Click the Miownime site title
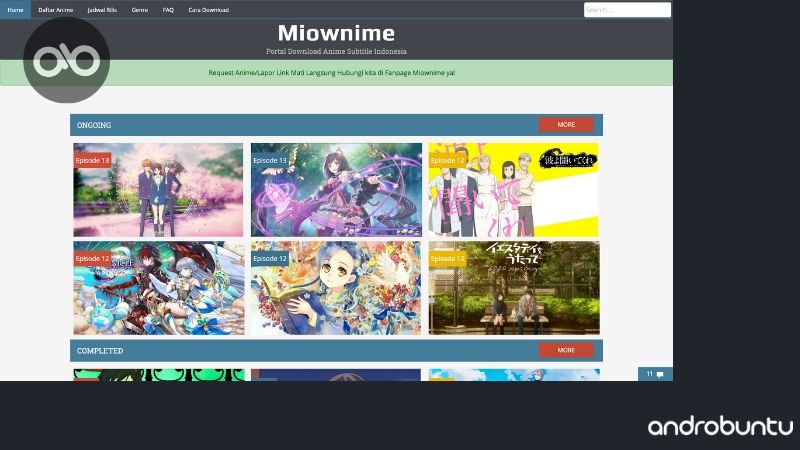Viewport: 800px width, 450px height. tap(336, 33)
